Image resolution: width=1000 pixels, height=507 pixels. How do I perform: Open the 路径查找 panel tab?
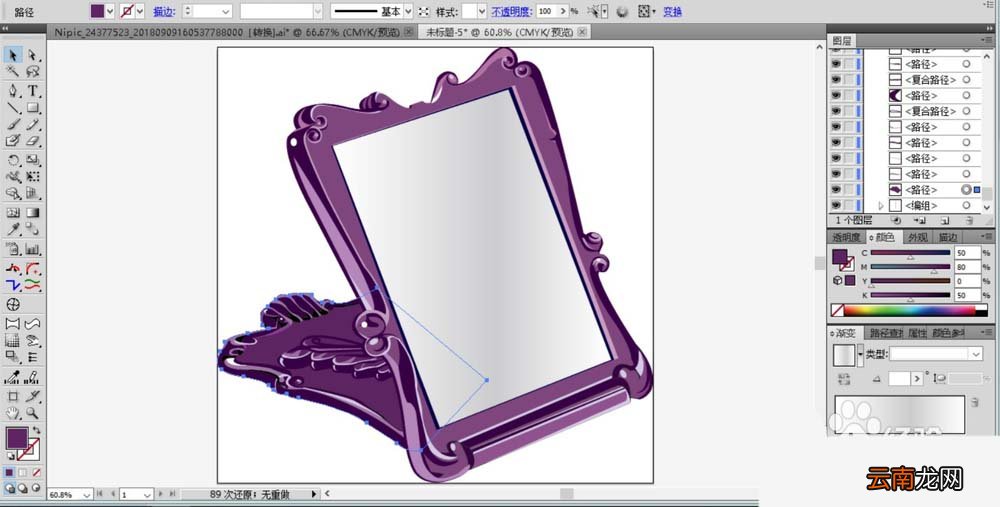(x=885, y=333)
